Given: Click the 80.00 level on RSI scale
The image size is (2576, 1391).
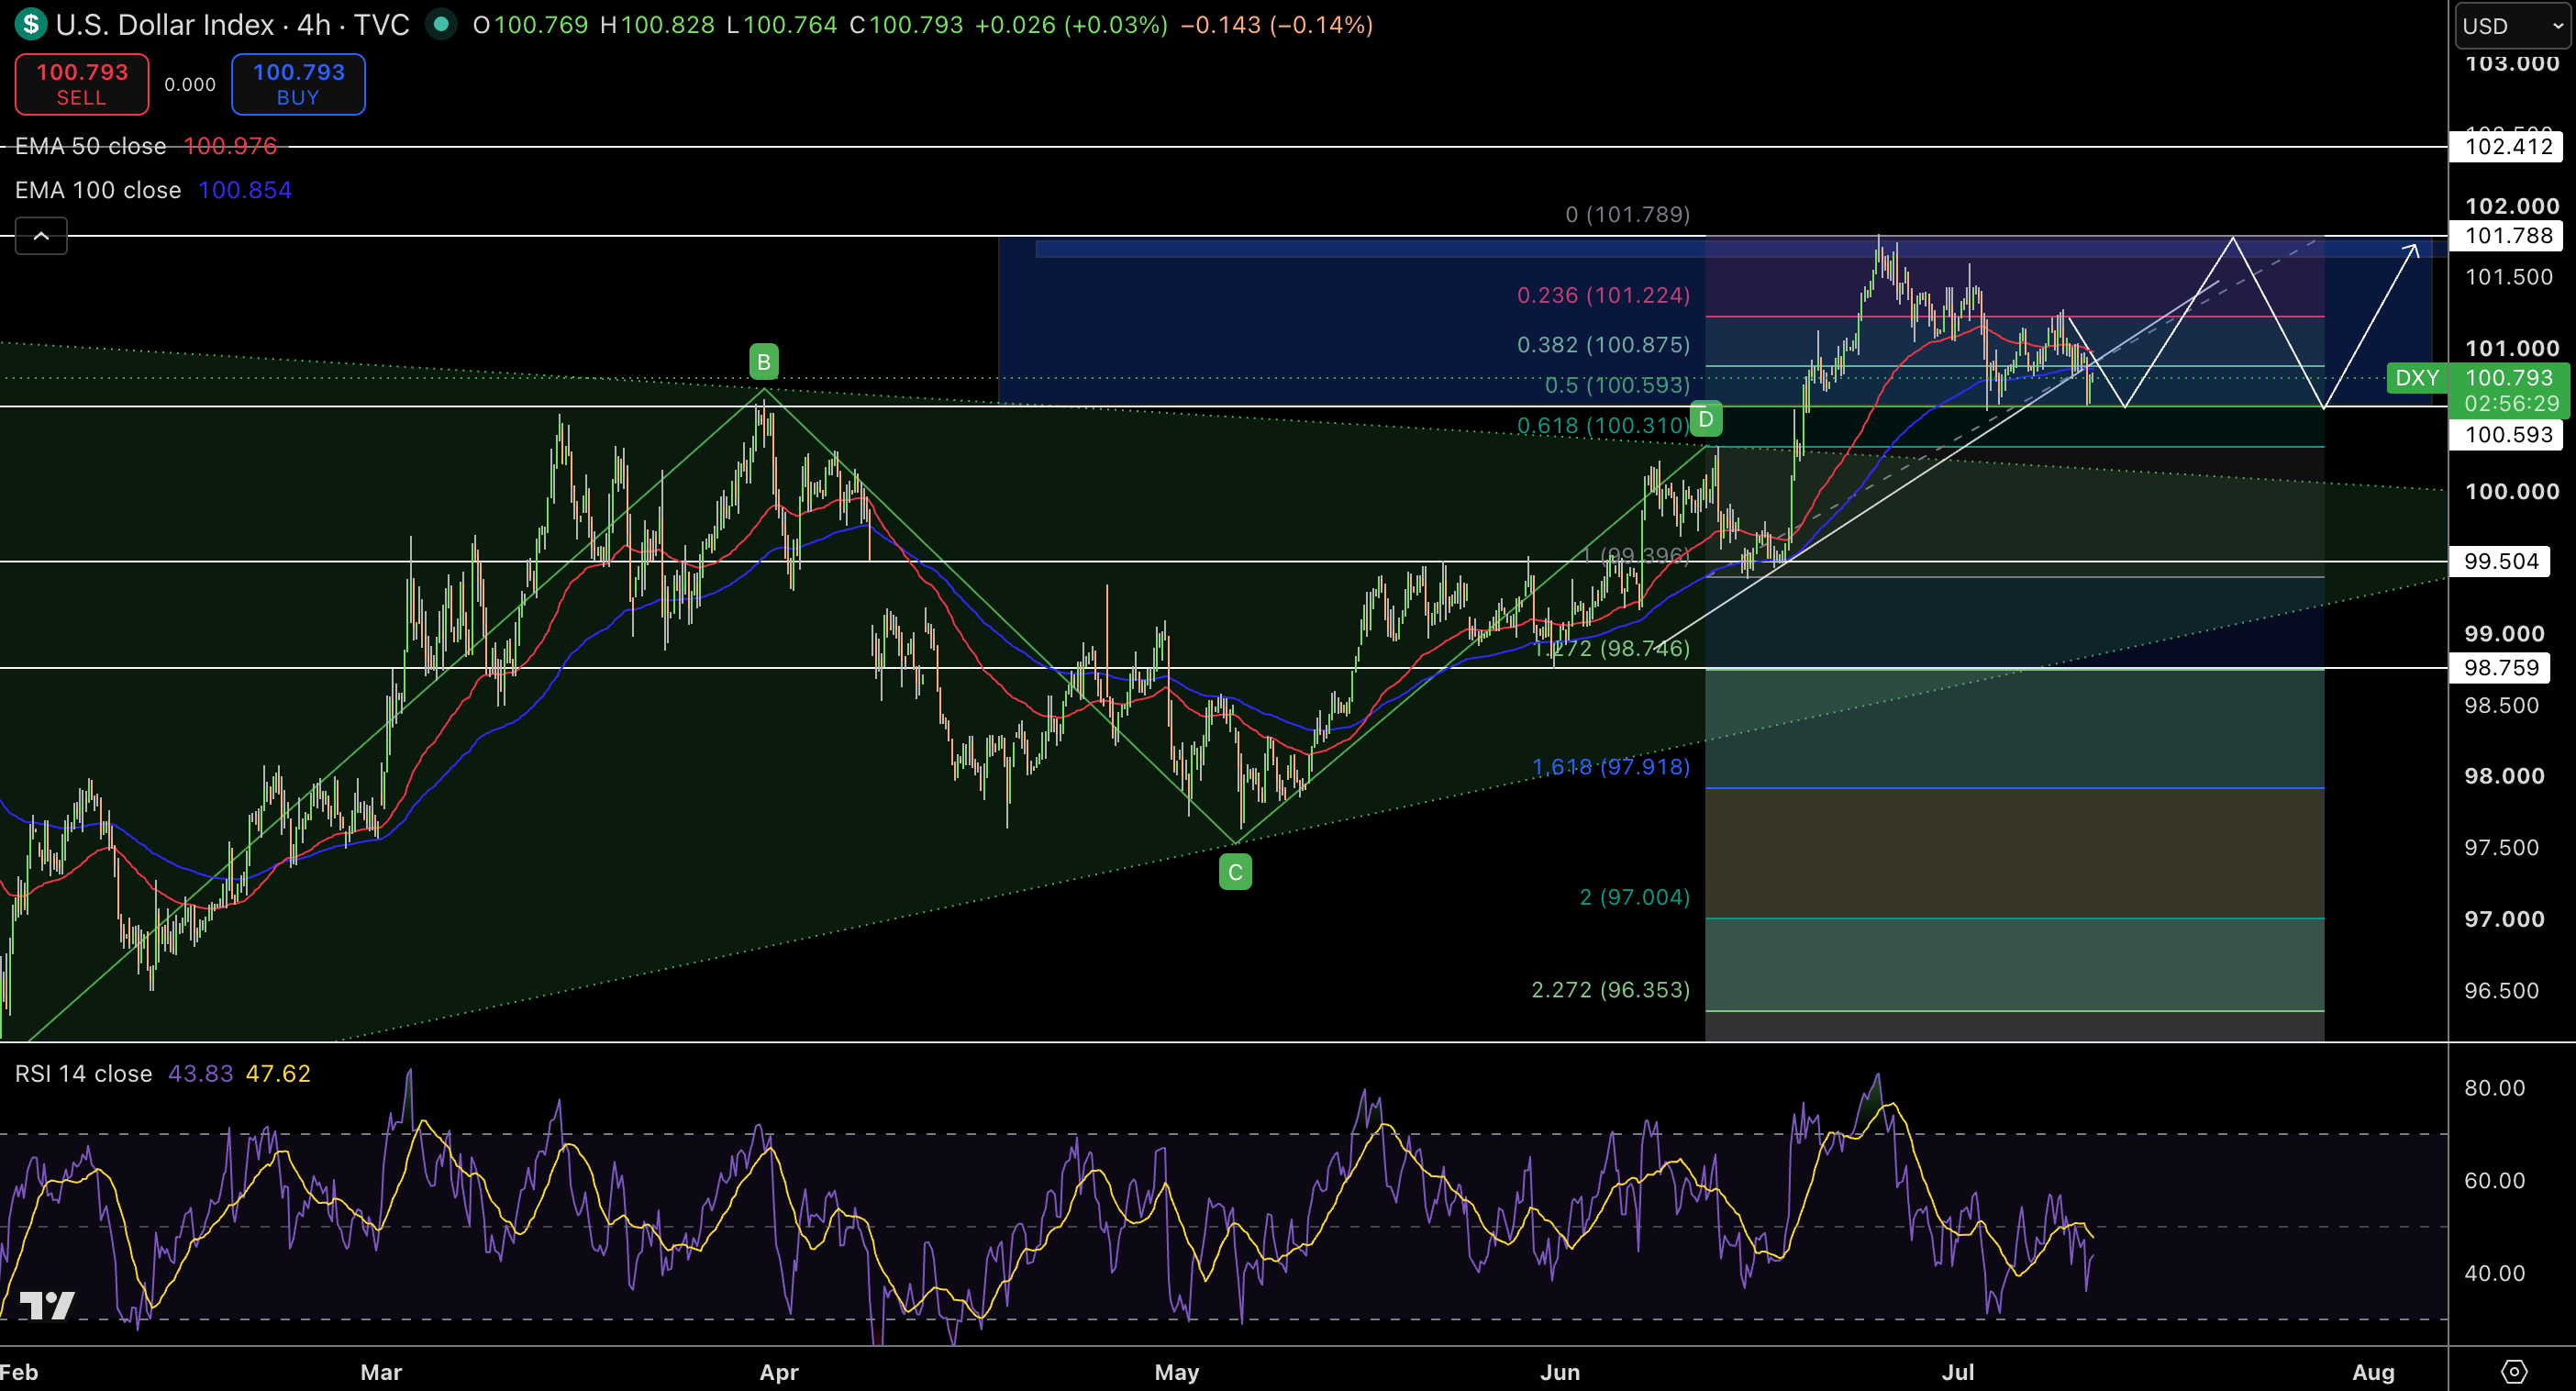Looking at the screenshot, I should (2494, 1088).
